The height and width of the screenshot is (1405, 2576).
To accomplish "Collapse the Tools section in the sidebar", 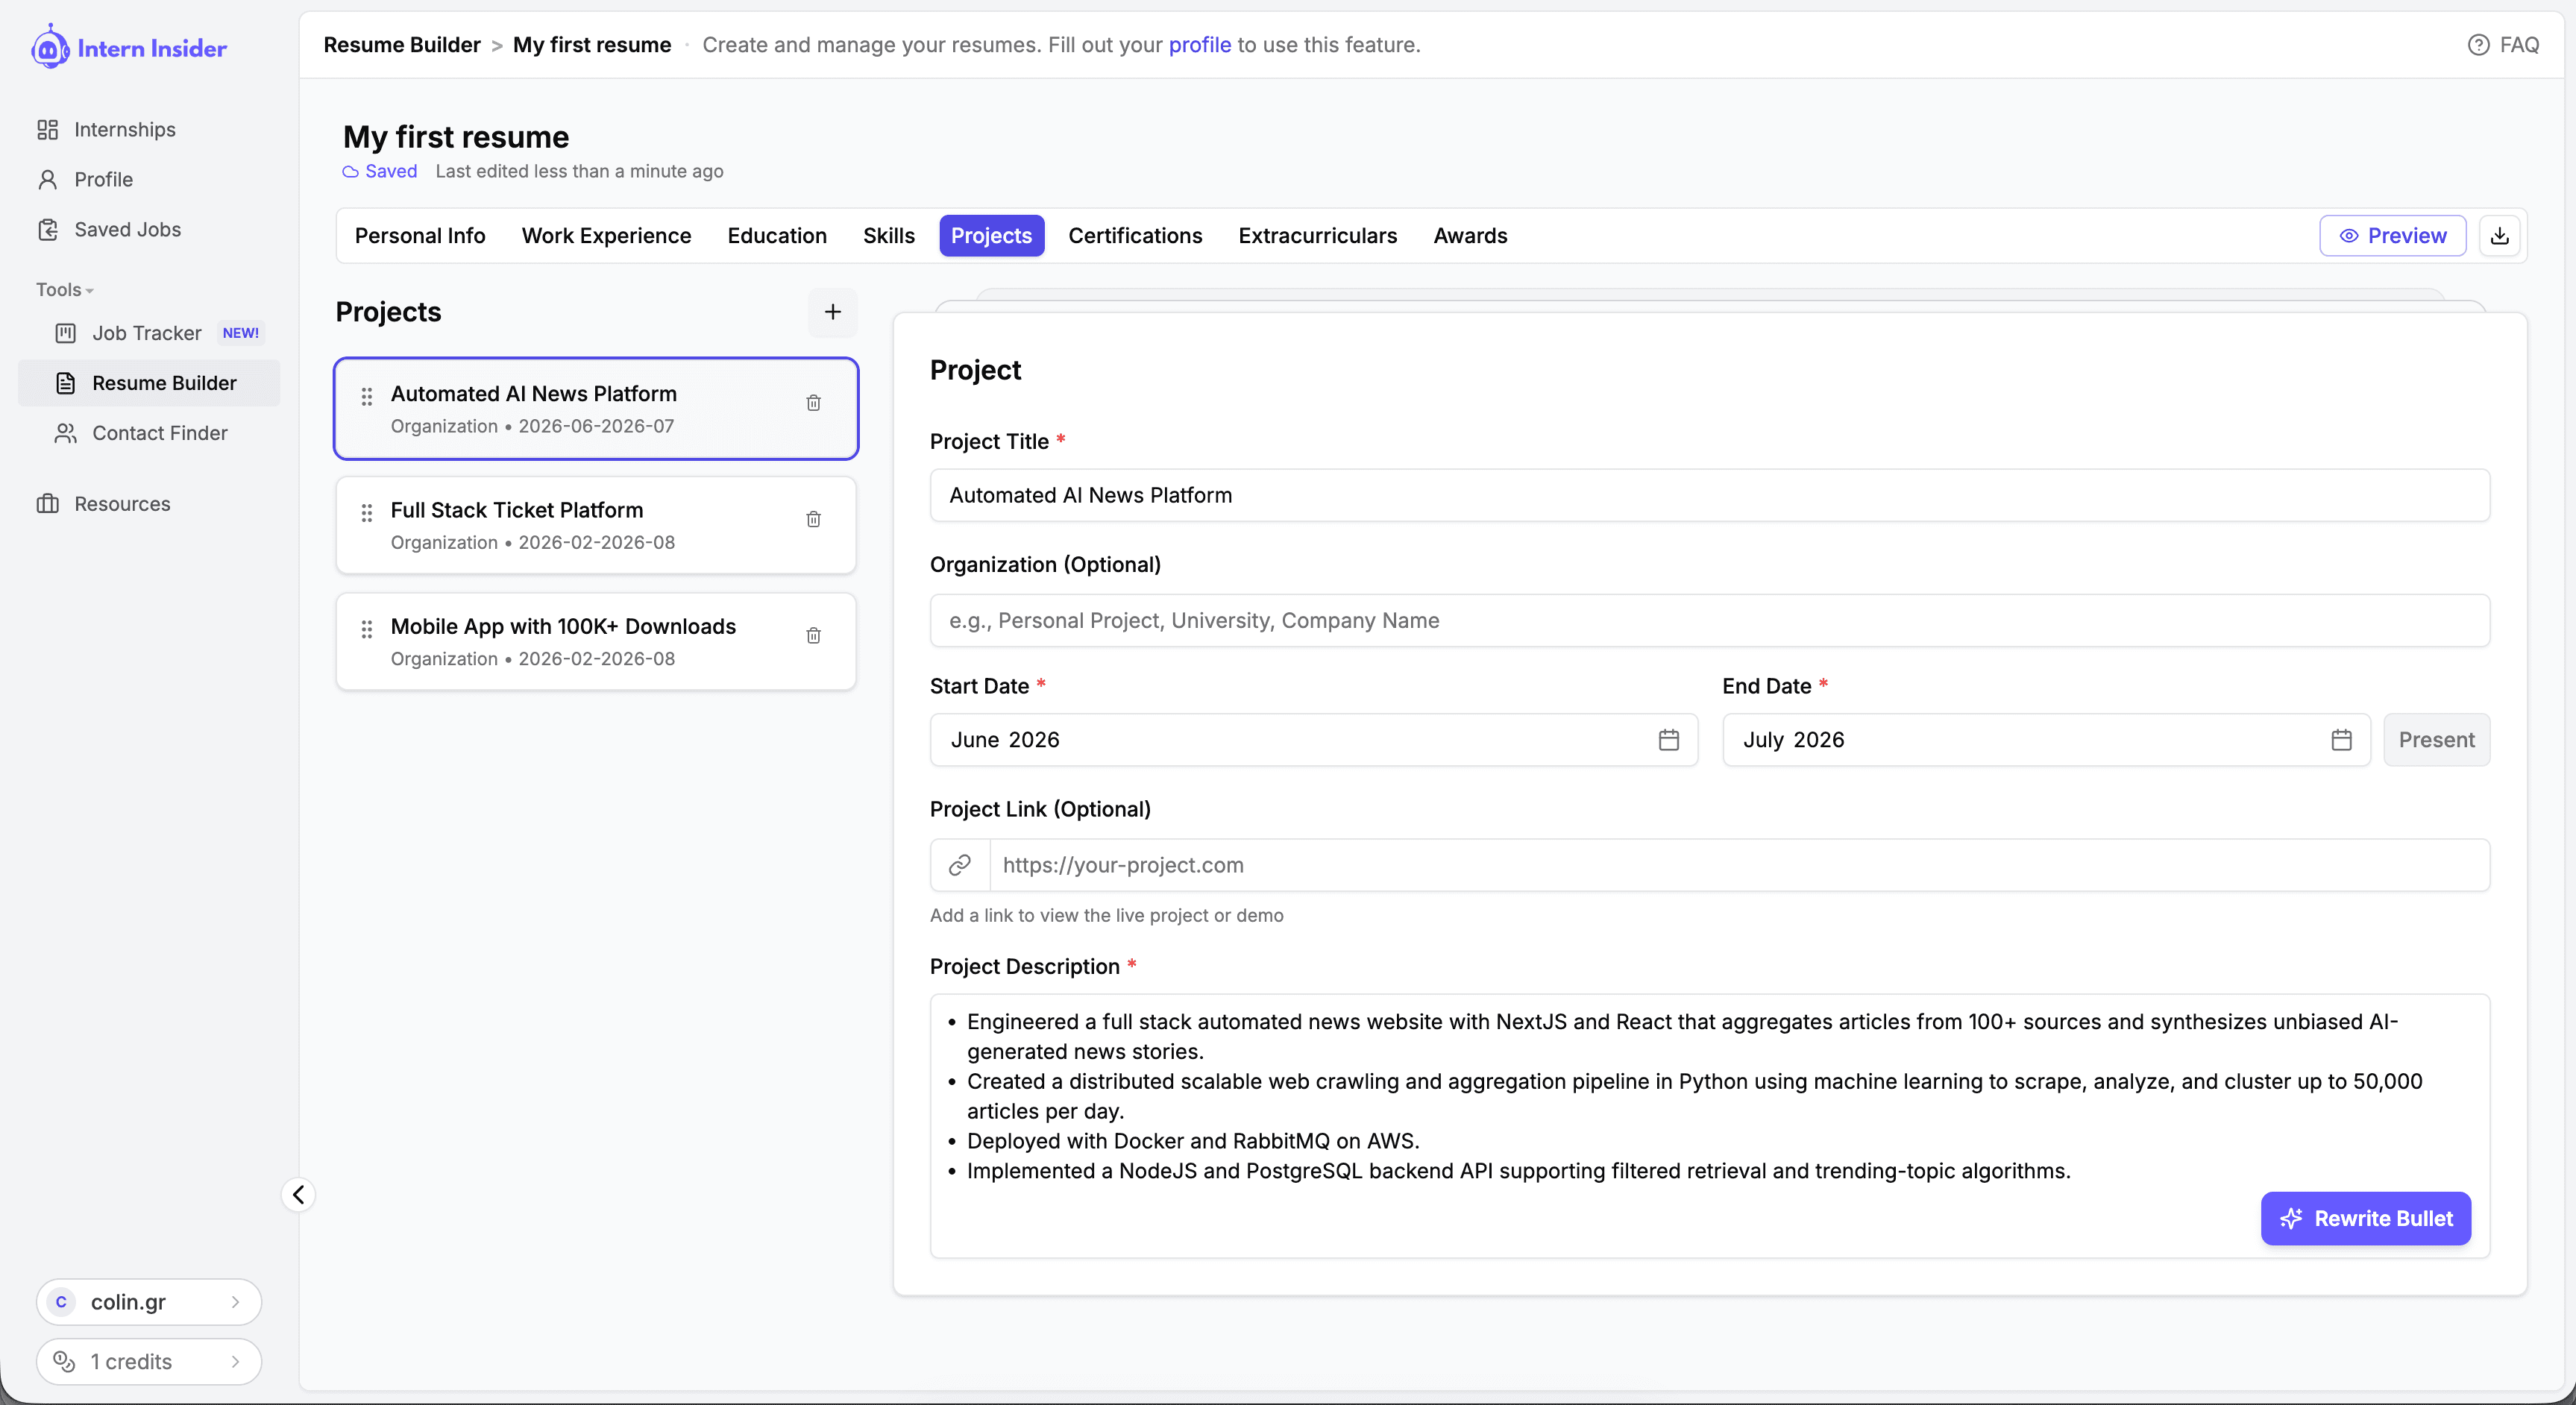I will coord(64,290).
